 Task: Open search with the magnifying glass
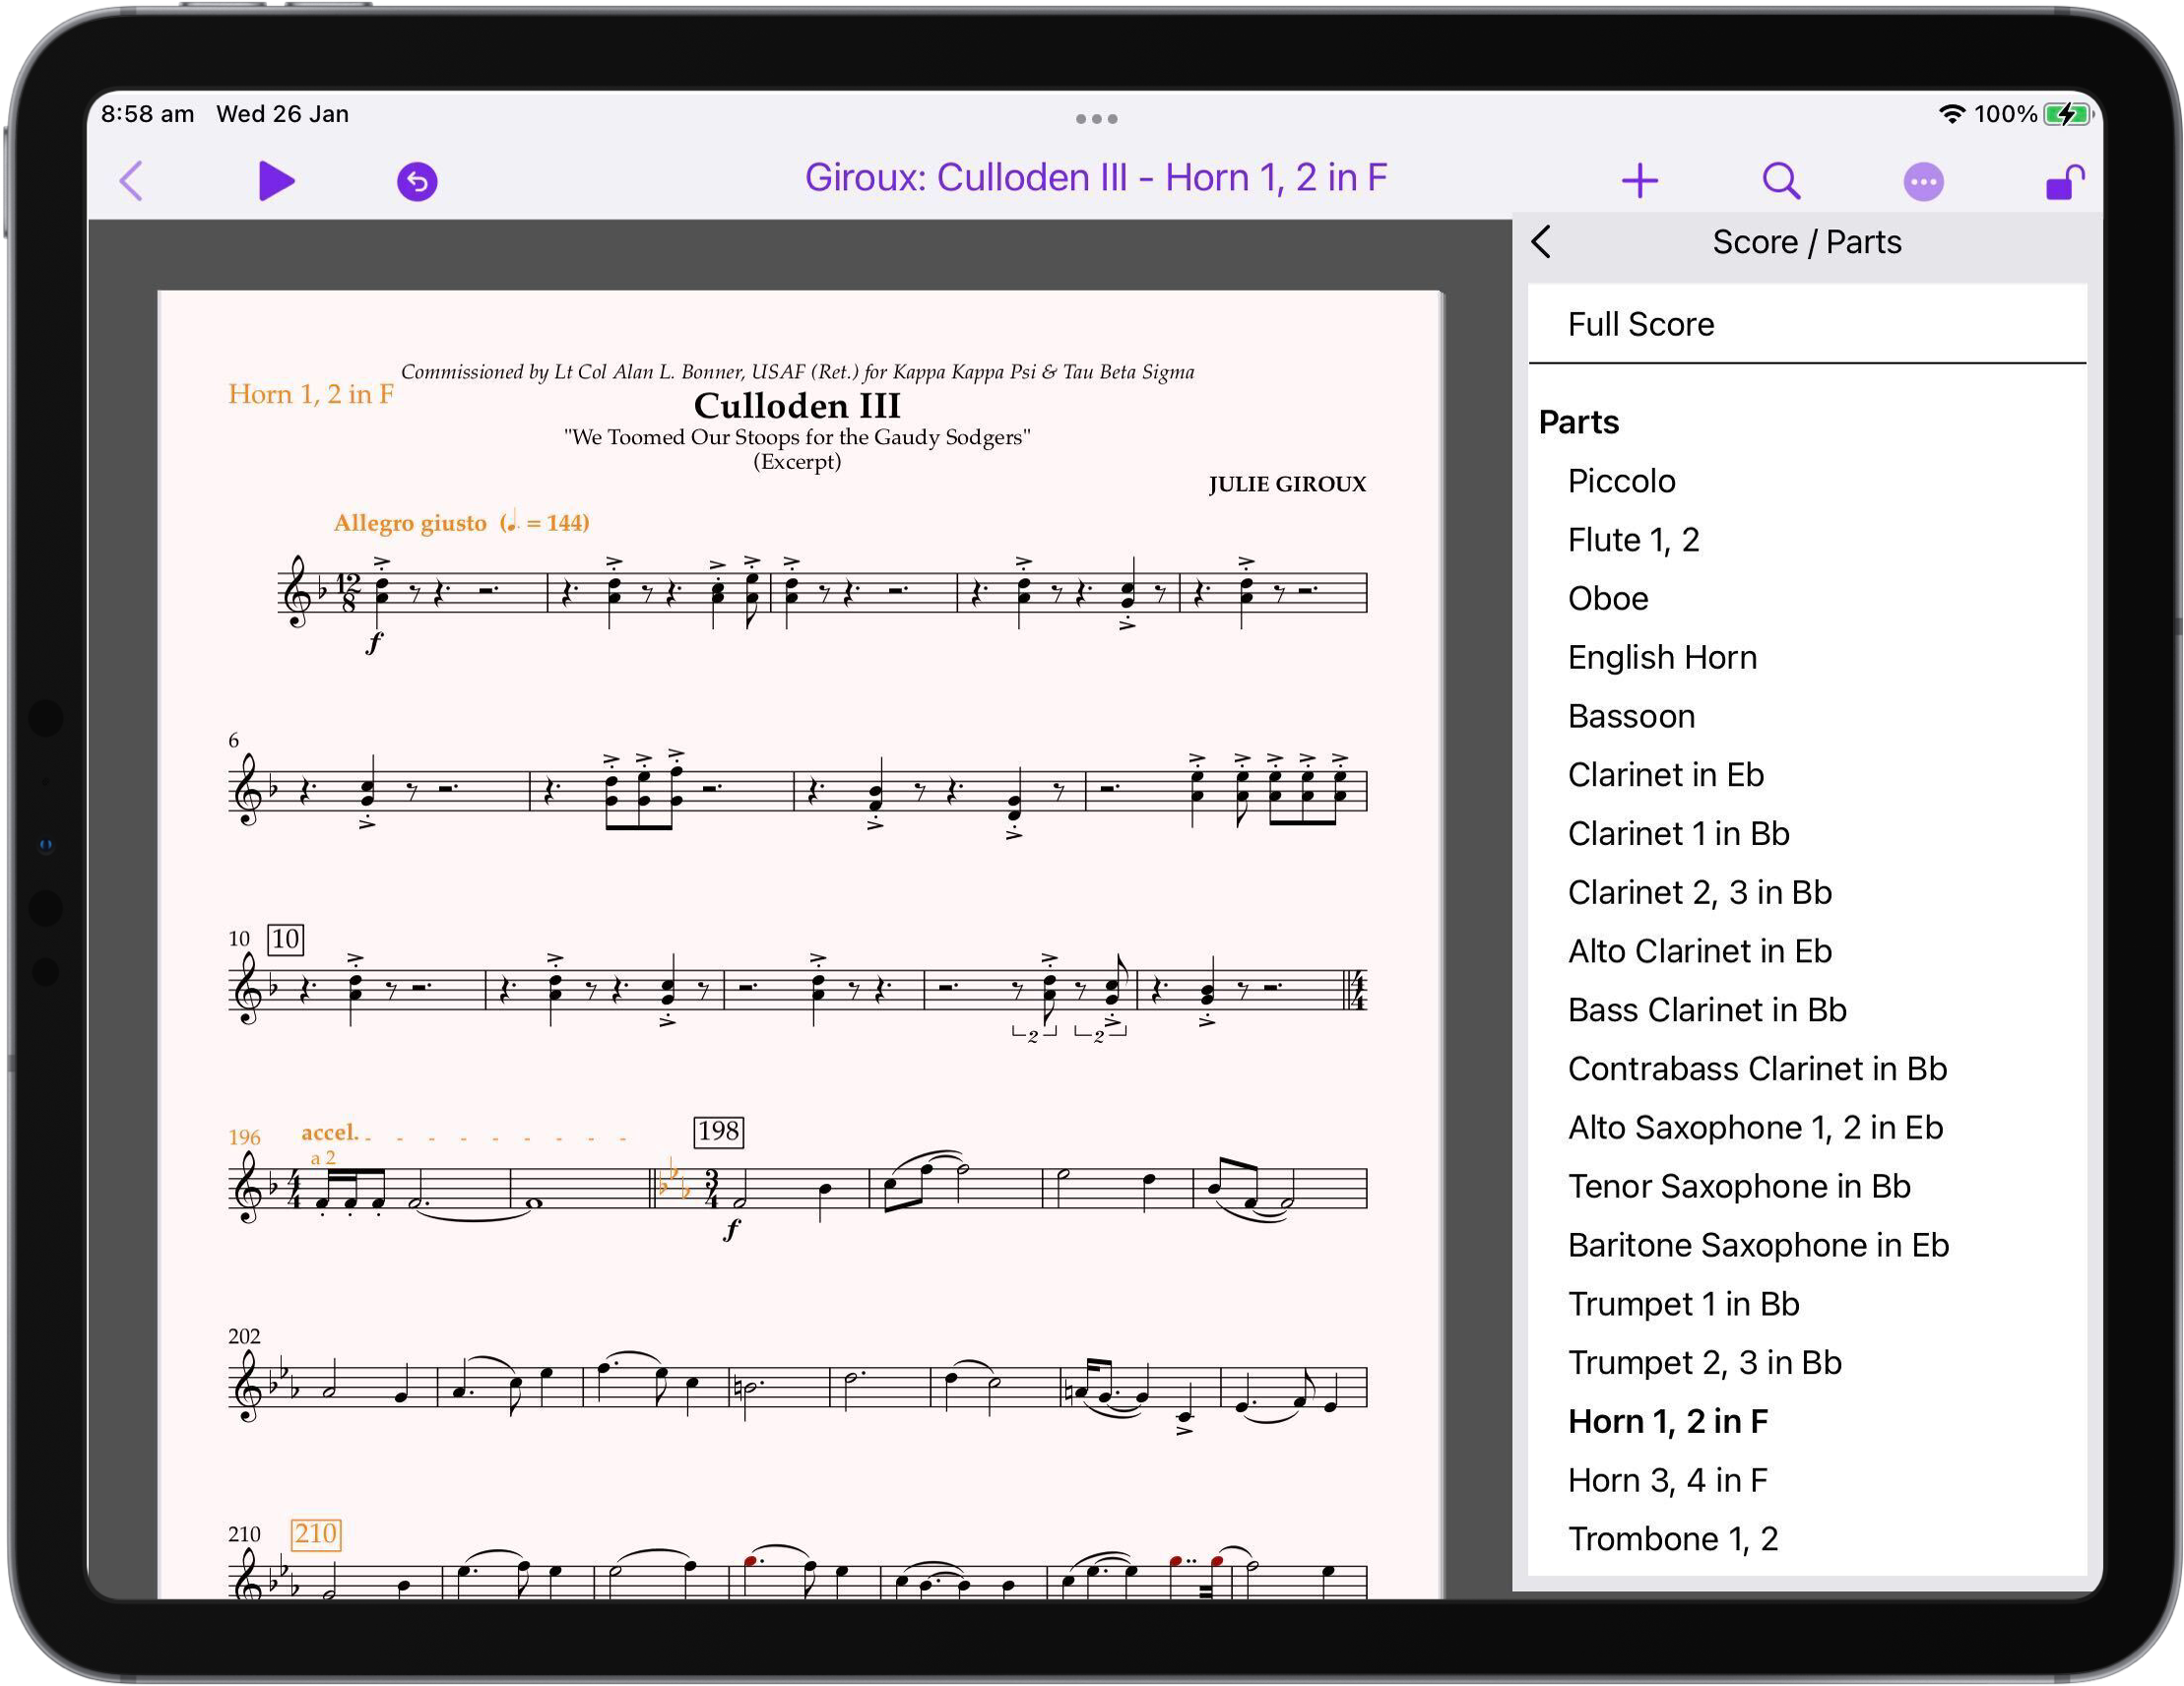coord(1781,181)
